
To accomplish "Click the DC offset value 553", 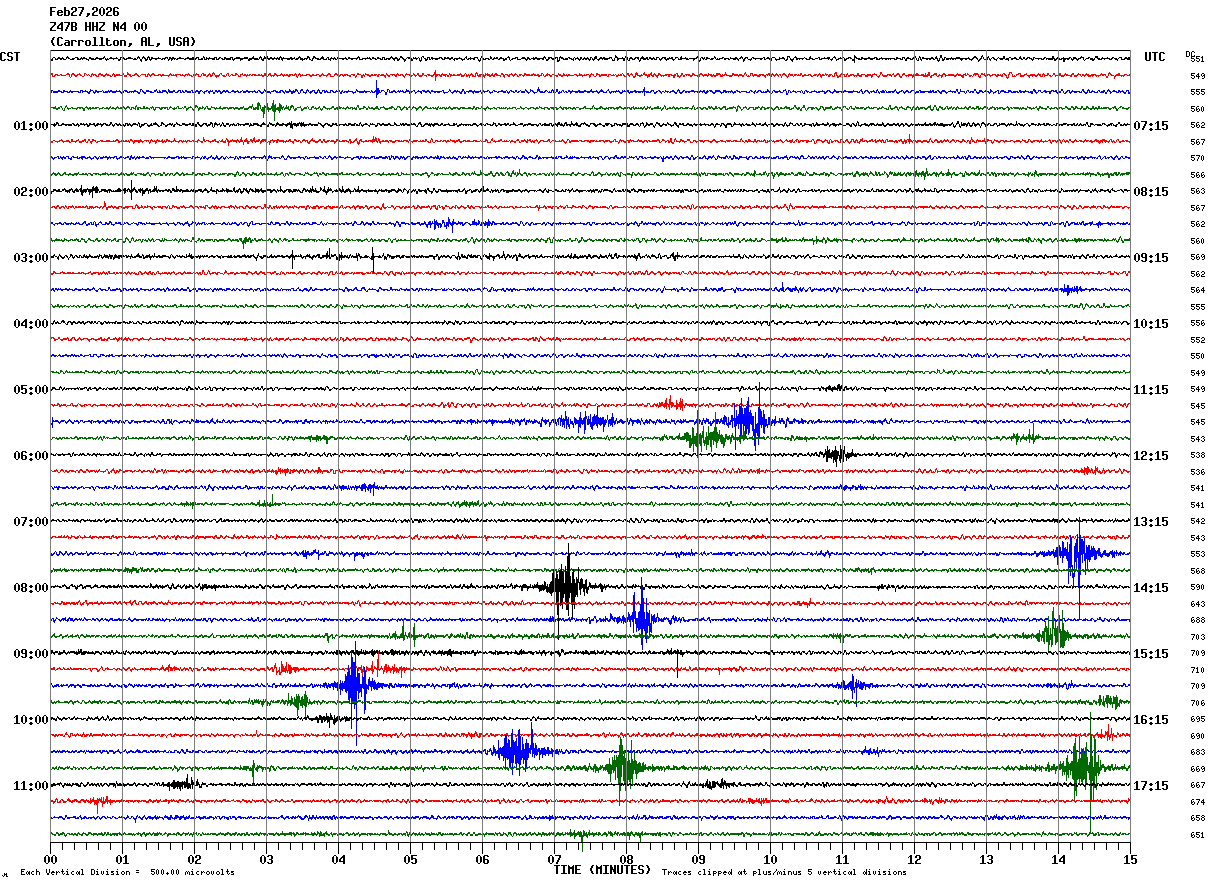I will pos(1197,555).
